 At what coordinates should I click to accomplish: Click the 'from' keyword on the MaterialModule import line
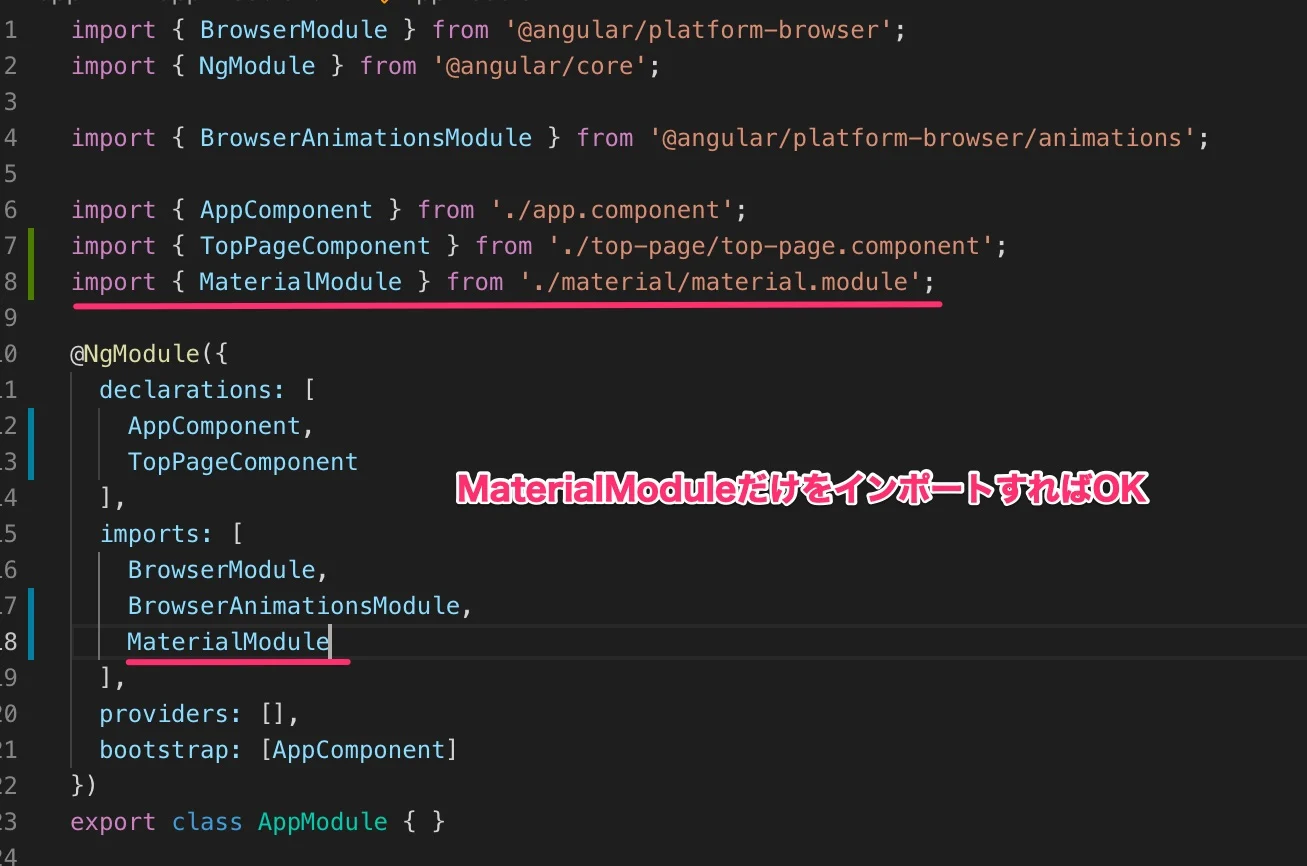(475, 282)
